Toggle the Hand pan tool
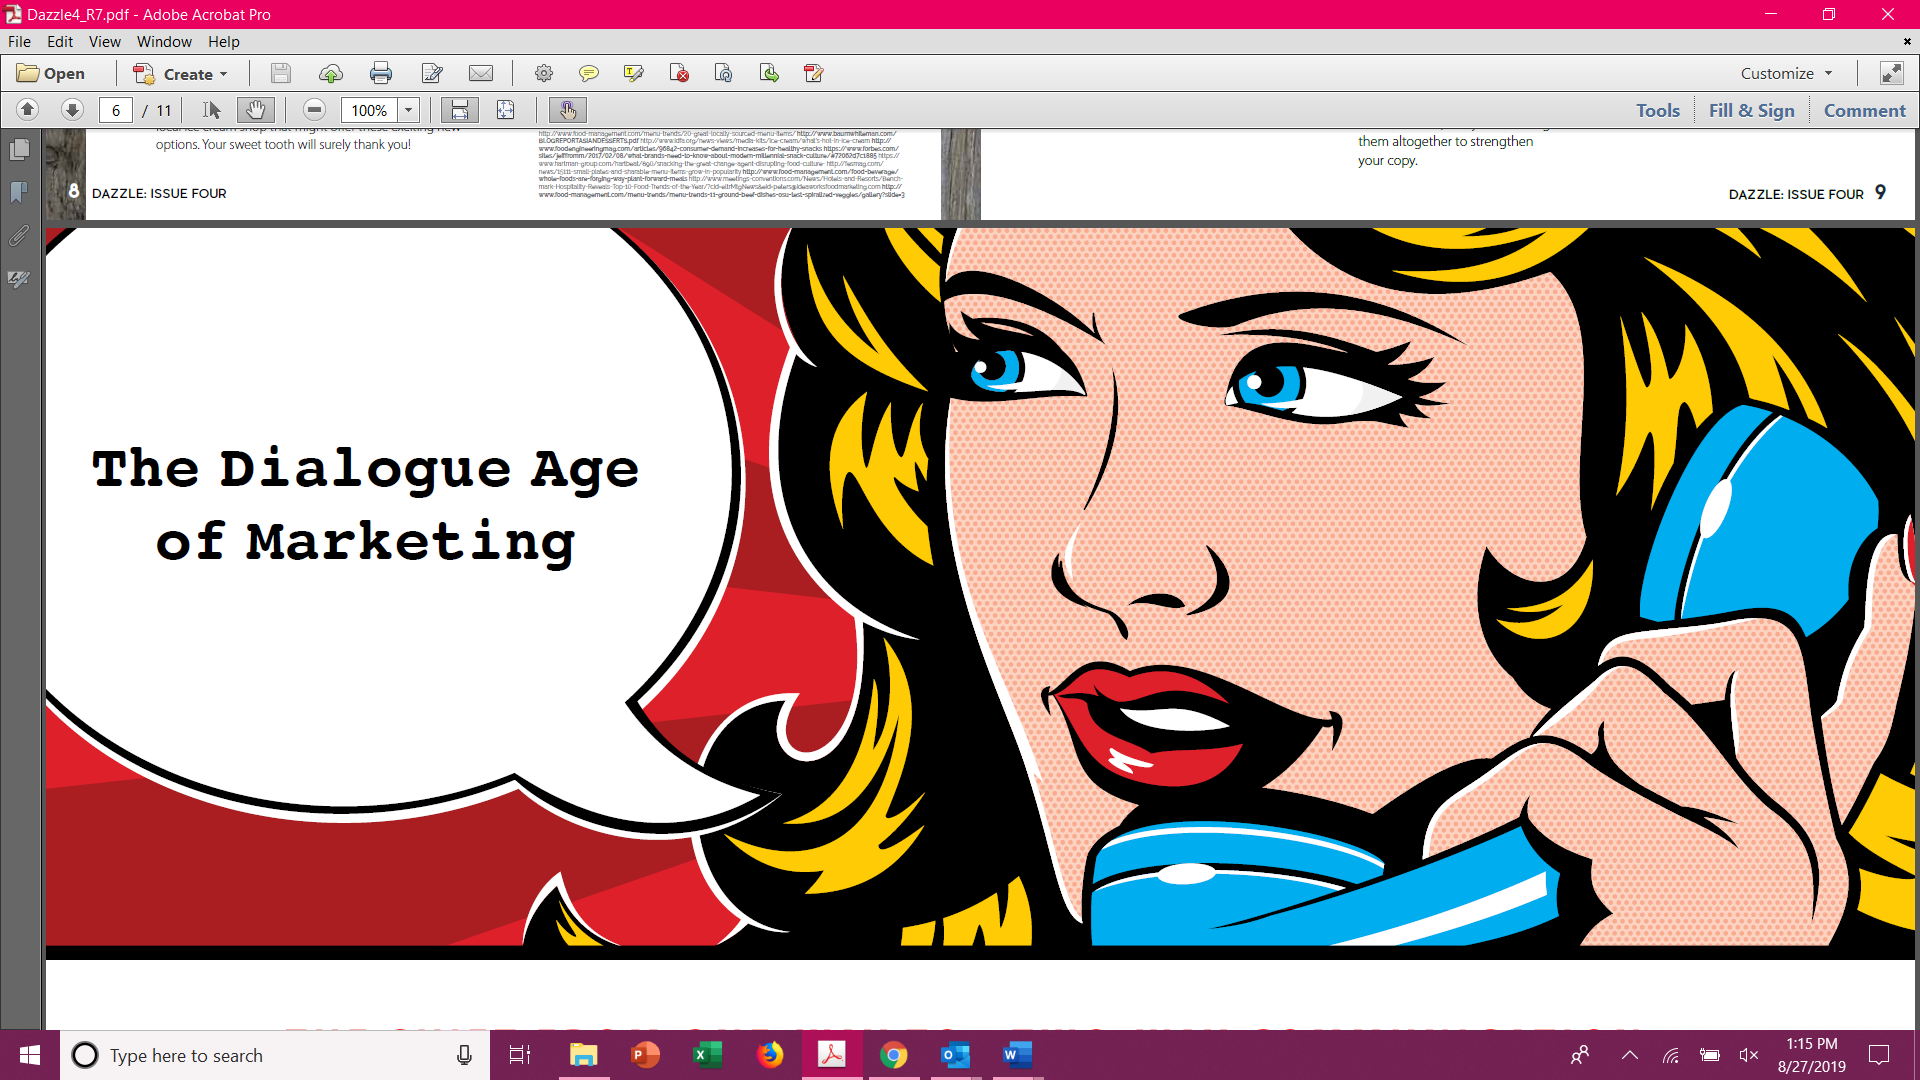1920x1080 pixels. pyautogui.click(x=256, y=110)
